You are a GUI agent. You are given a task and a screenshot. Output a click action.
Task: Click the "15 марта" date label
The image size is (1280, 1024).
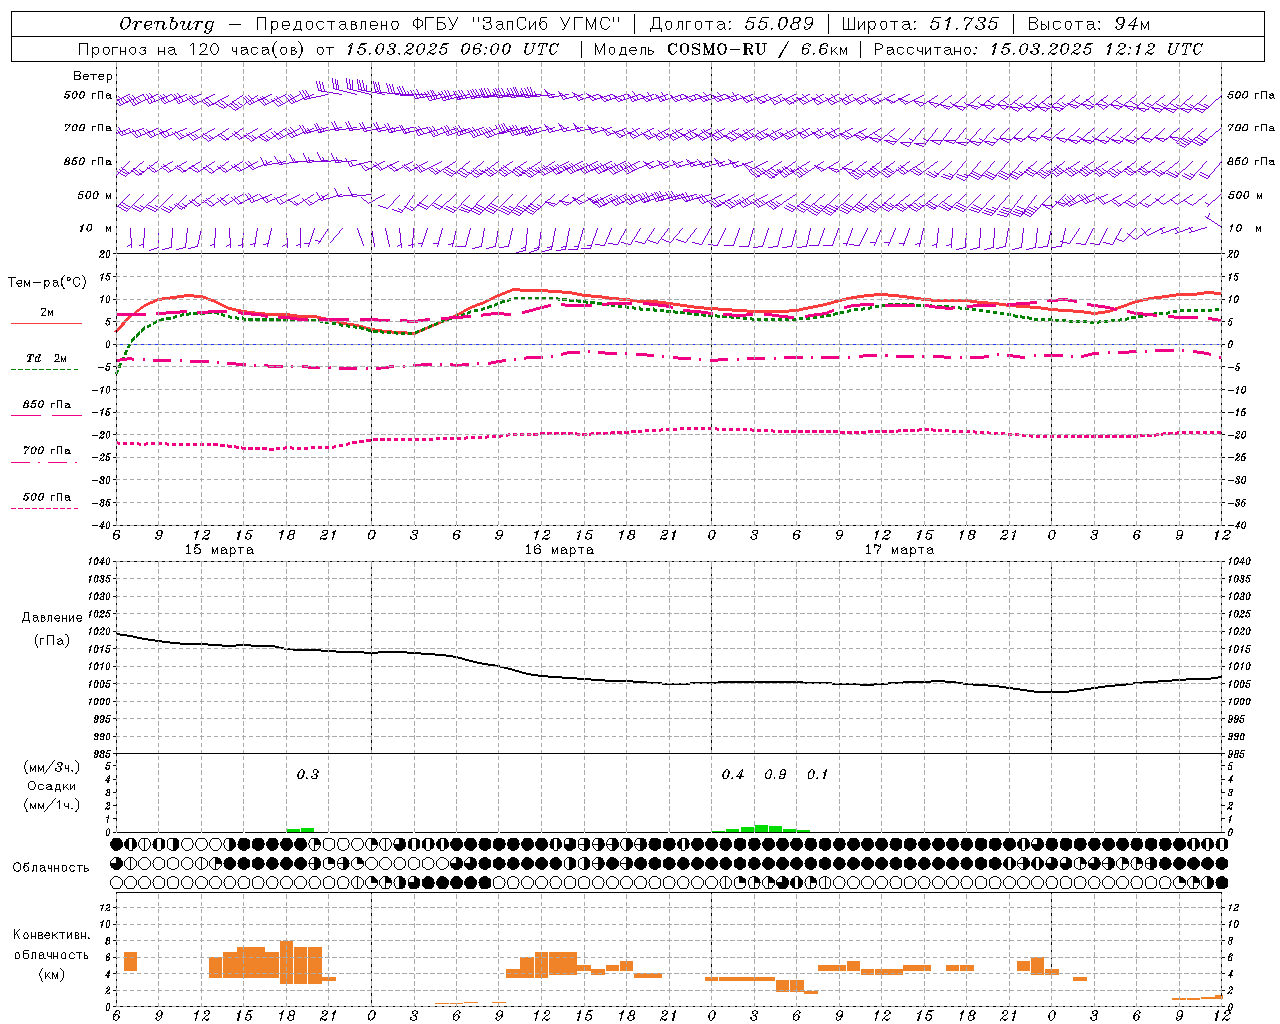coord(219,550)
